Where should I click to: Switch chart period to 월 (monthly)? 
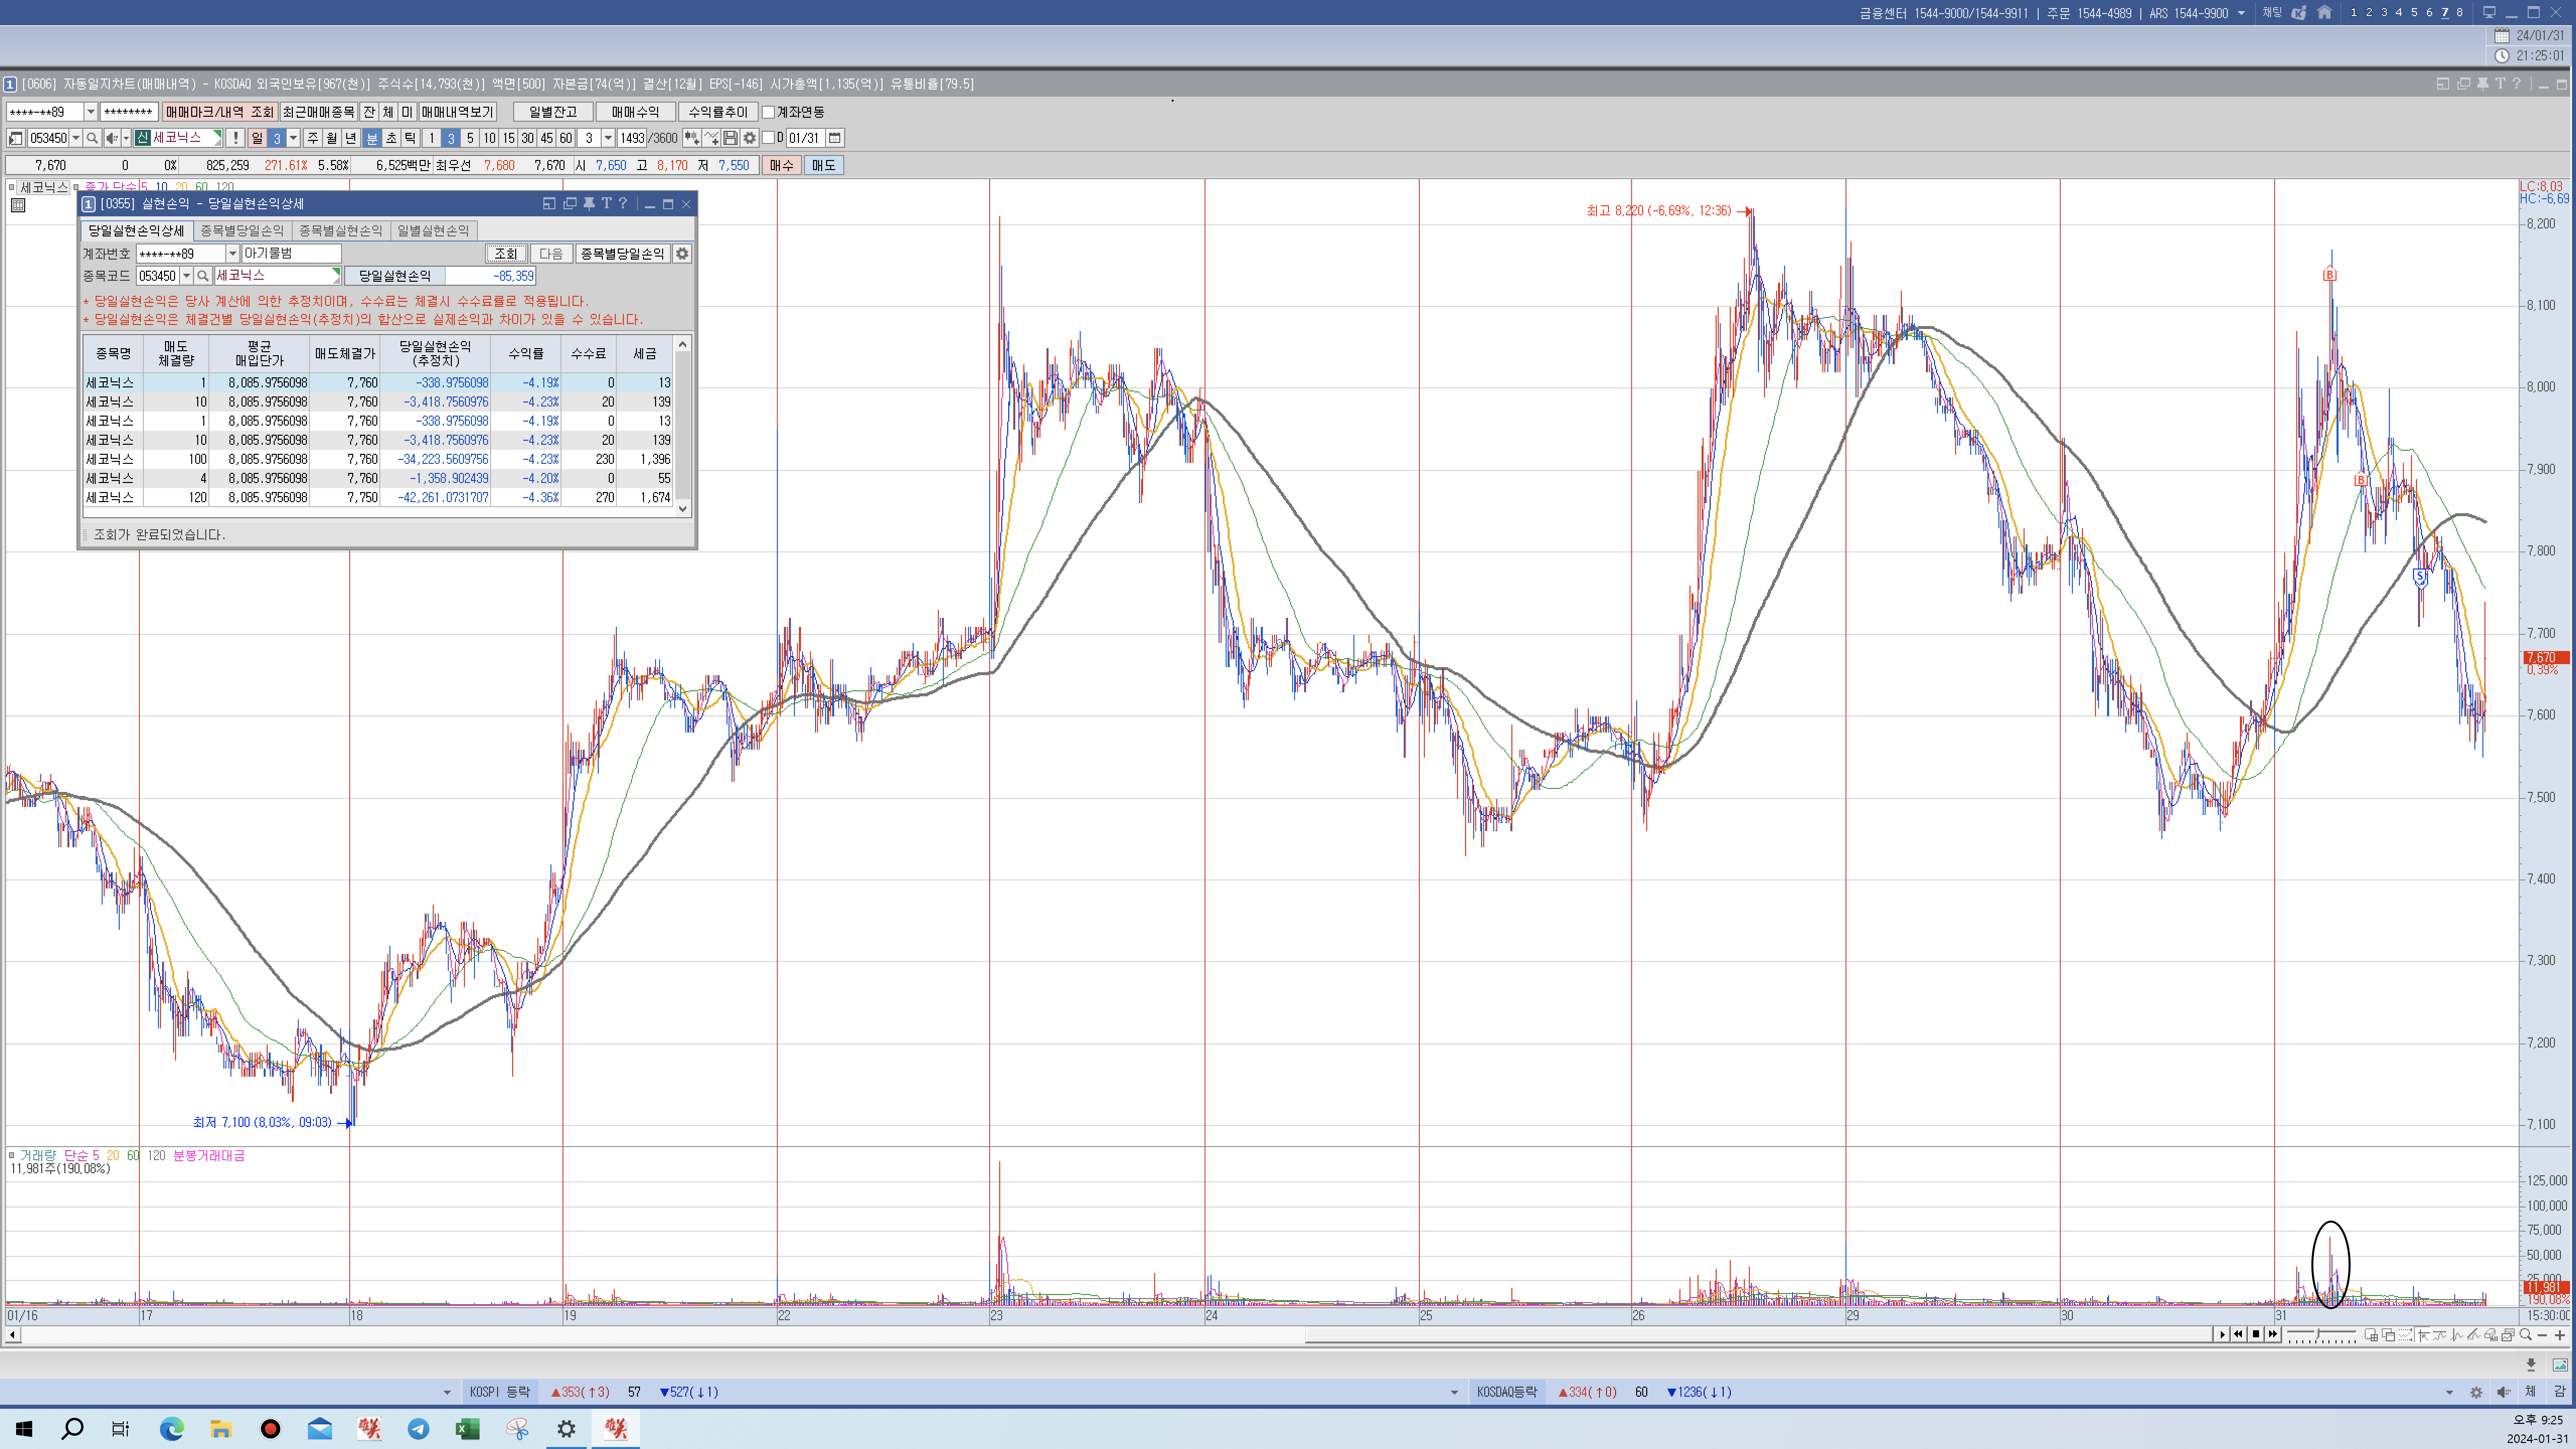(331, 138)
